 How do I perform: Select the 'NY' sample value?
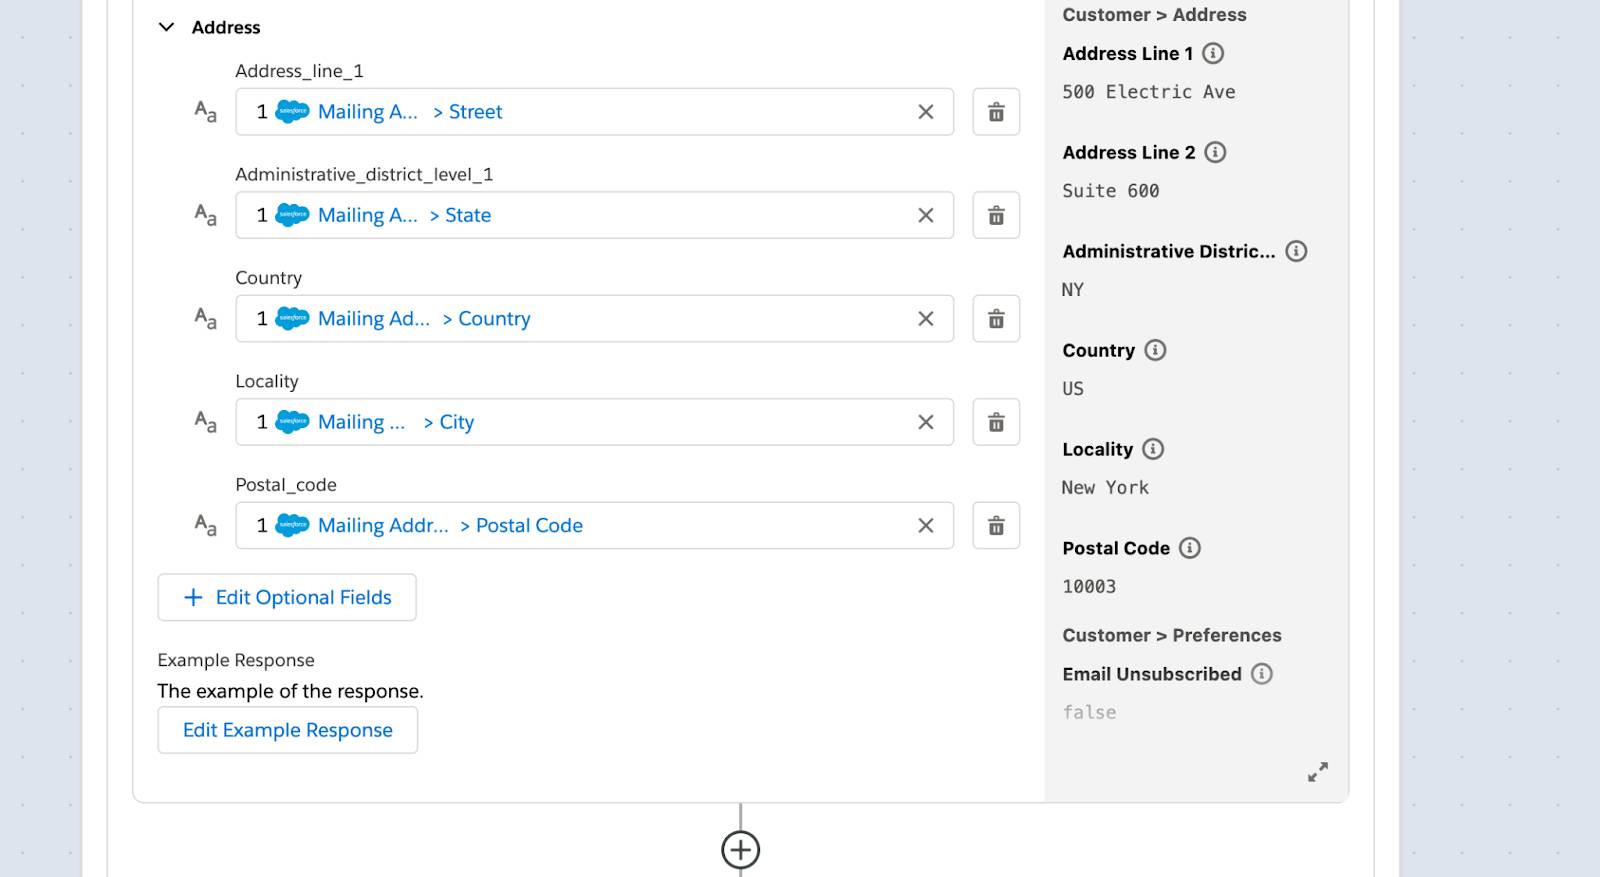(x=1073, y=290)
